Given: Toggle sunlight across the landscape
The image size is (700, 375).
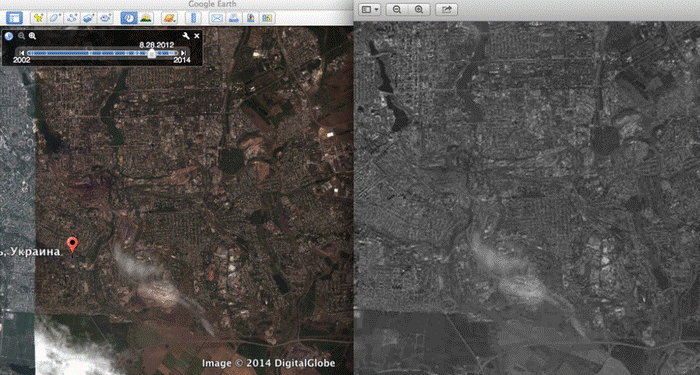Looking at the screenshot, I should pos(146,18).
